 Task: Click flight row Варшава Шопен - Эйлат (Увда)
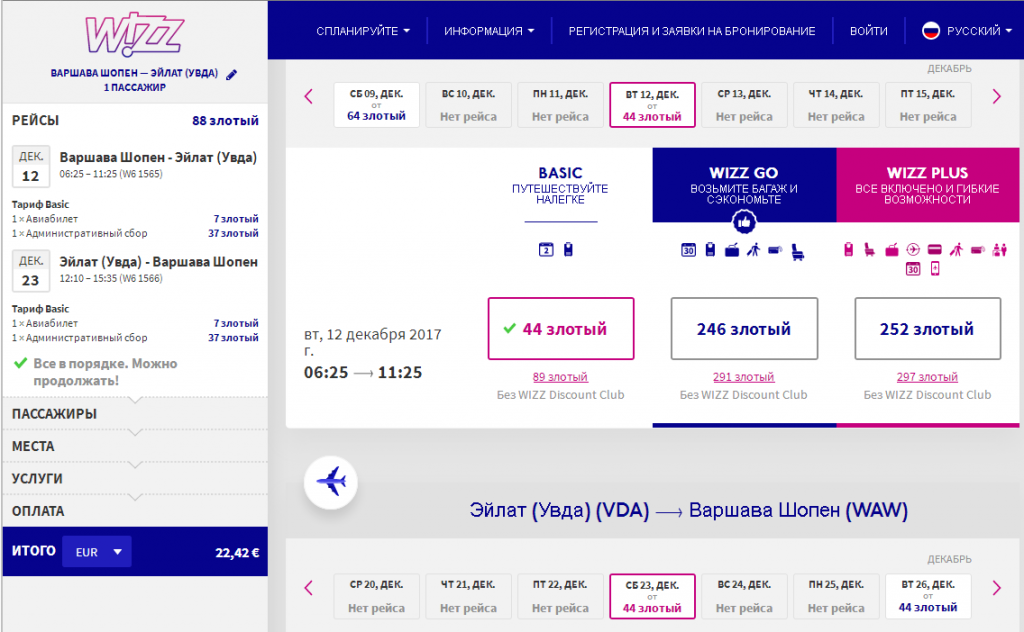[135, 165]
